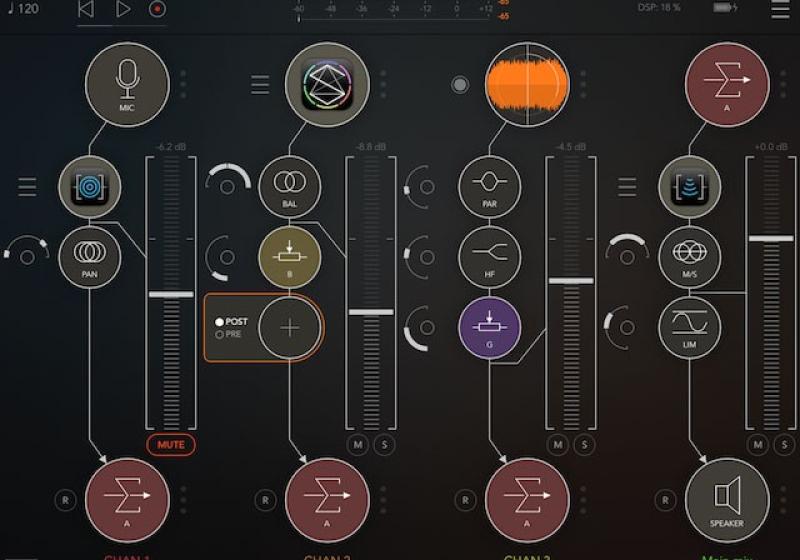Toggle the red MUTE button on channel 1
The height and width of the screenshot is (560, 800).
click(171, 444)
